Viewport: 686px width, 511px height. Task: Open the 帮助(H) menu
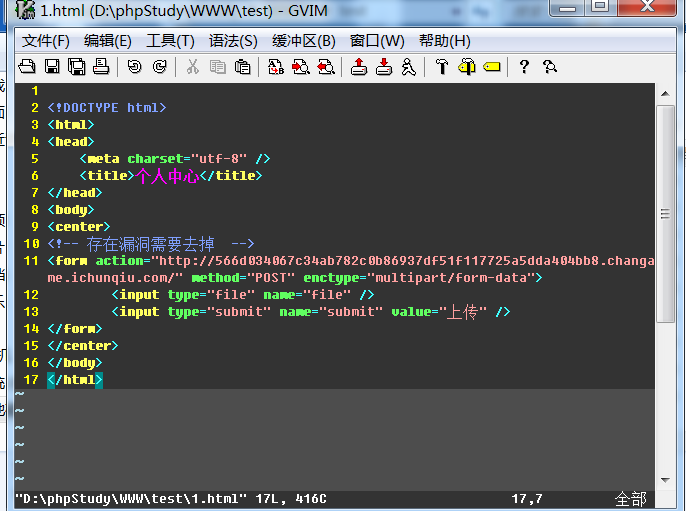[444, 41]
